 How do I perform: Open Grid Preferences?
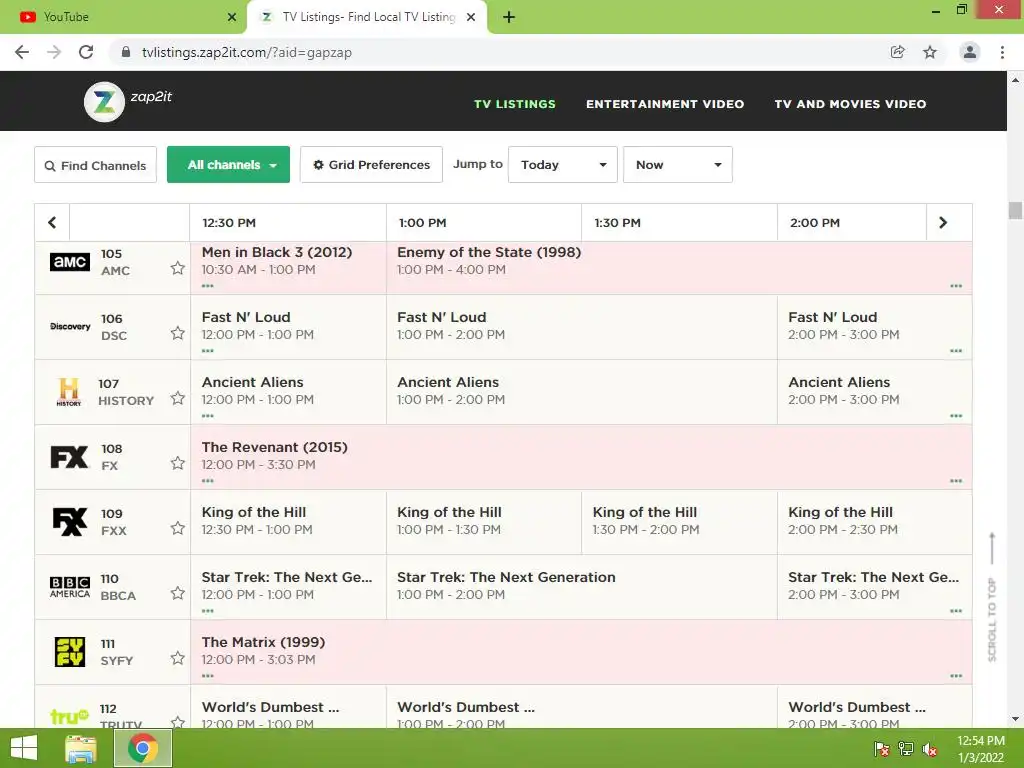(372, 165)
